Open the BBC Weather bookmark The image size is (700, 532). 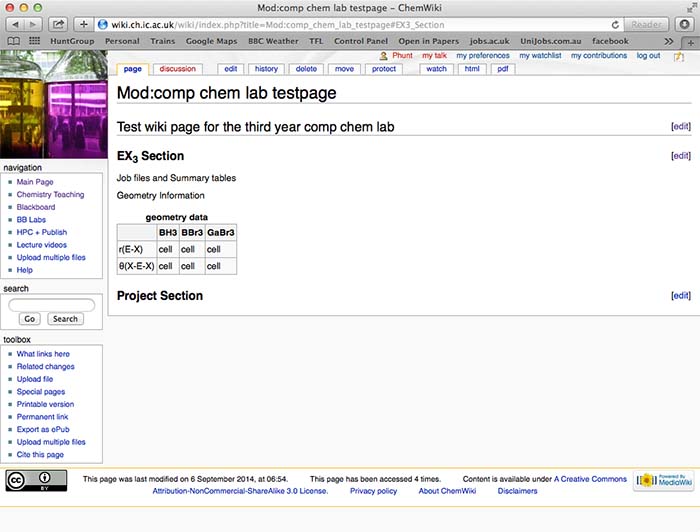pos(273,41)
